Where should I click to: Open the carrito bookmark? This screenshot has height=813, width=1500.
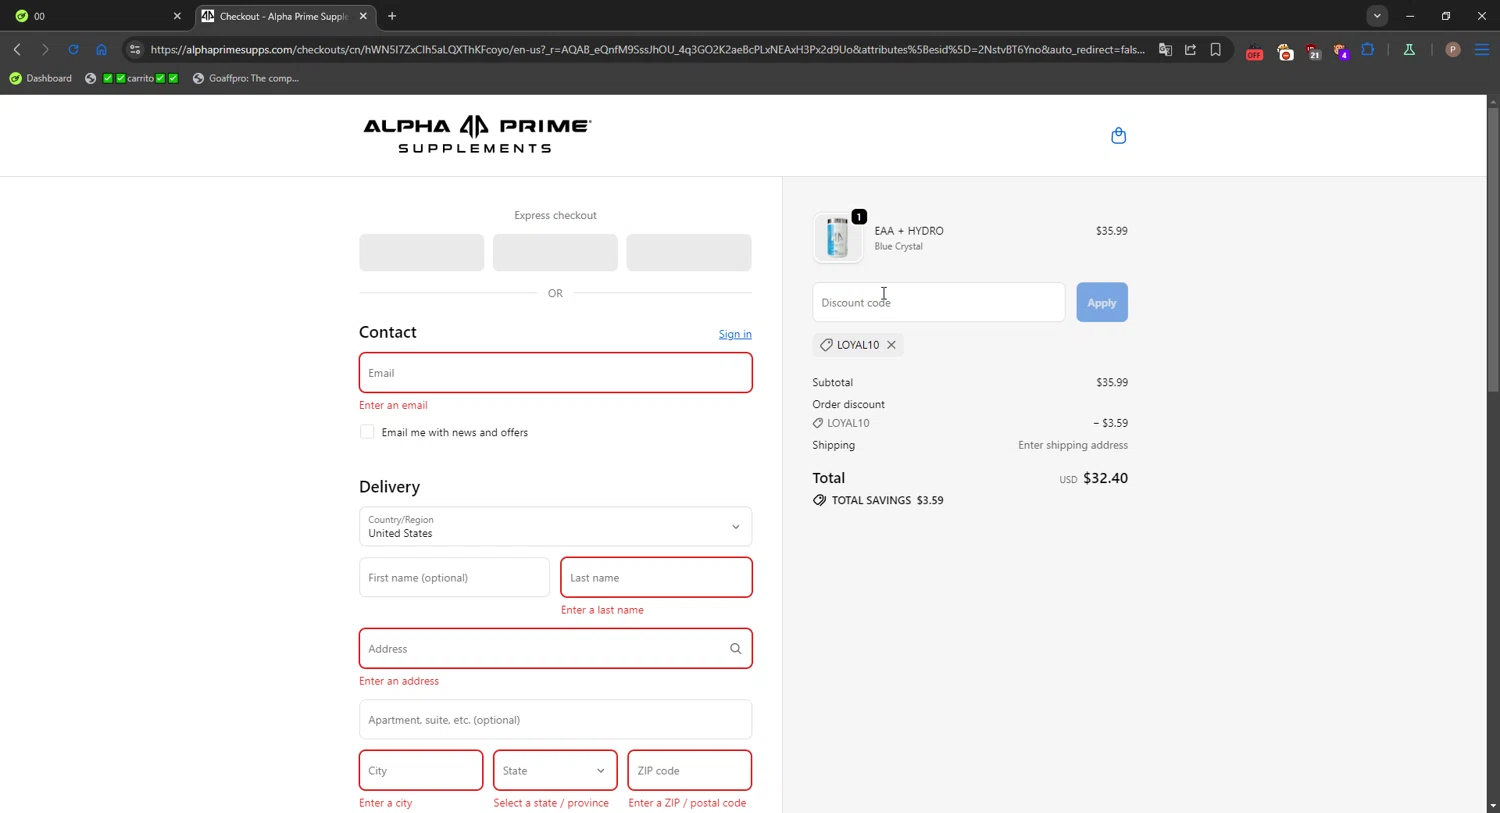click(x=133, y=78)
